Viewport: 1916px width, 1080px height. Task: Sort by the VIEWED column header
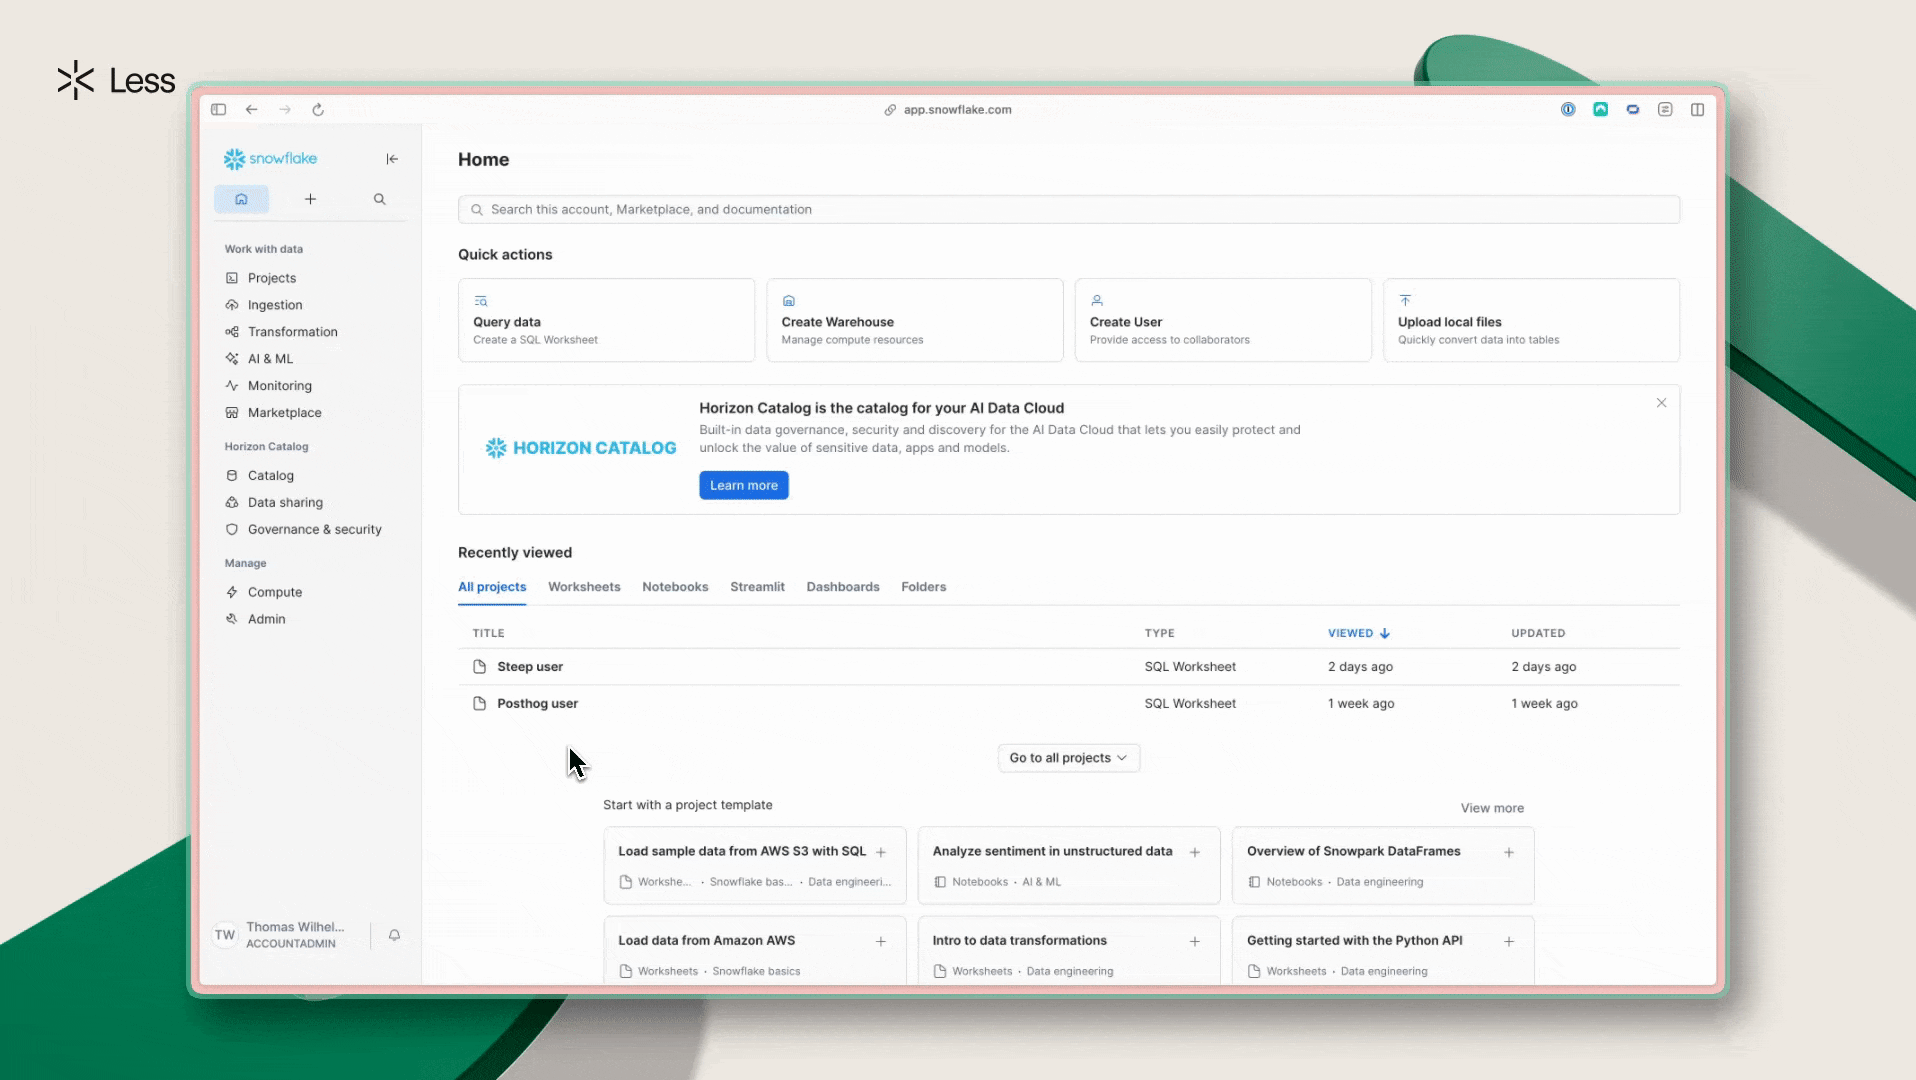point(1358,633)
